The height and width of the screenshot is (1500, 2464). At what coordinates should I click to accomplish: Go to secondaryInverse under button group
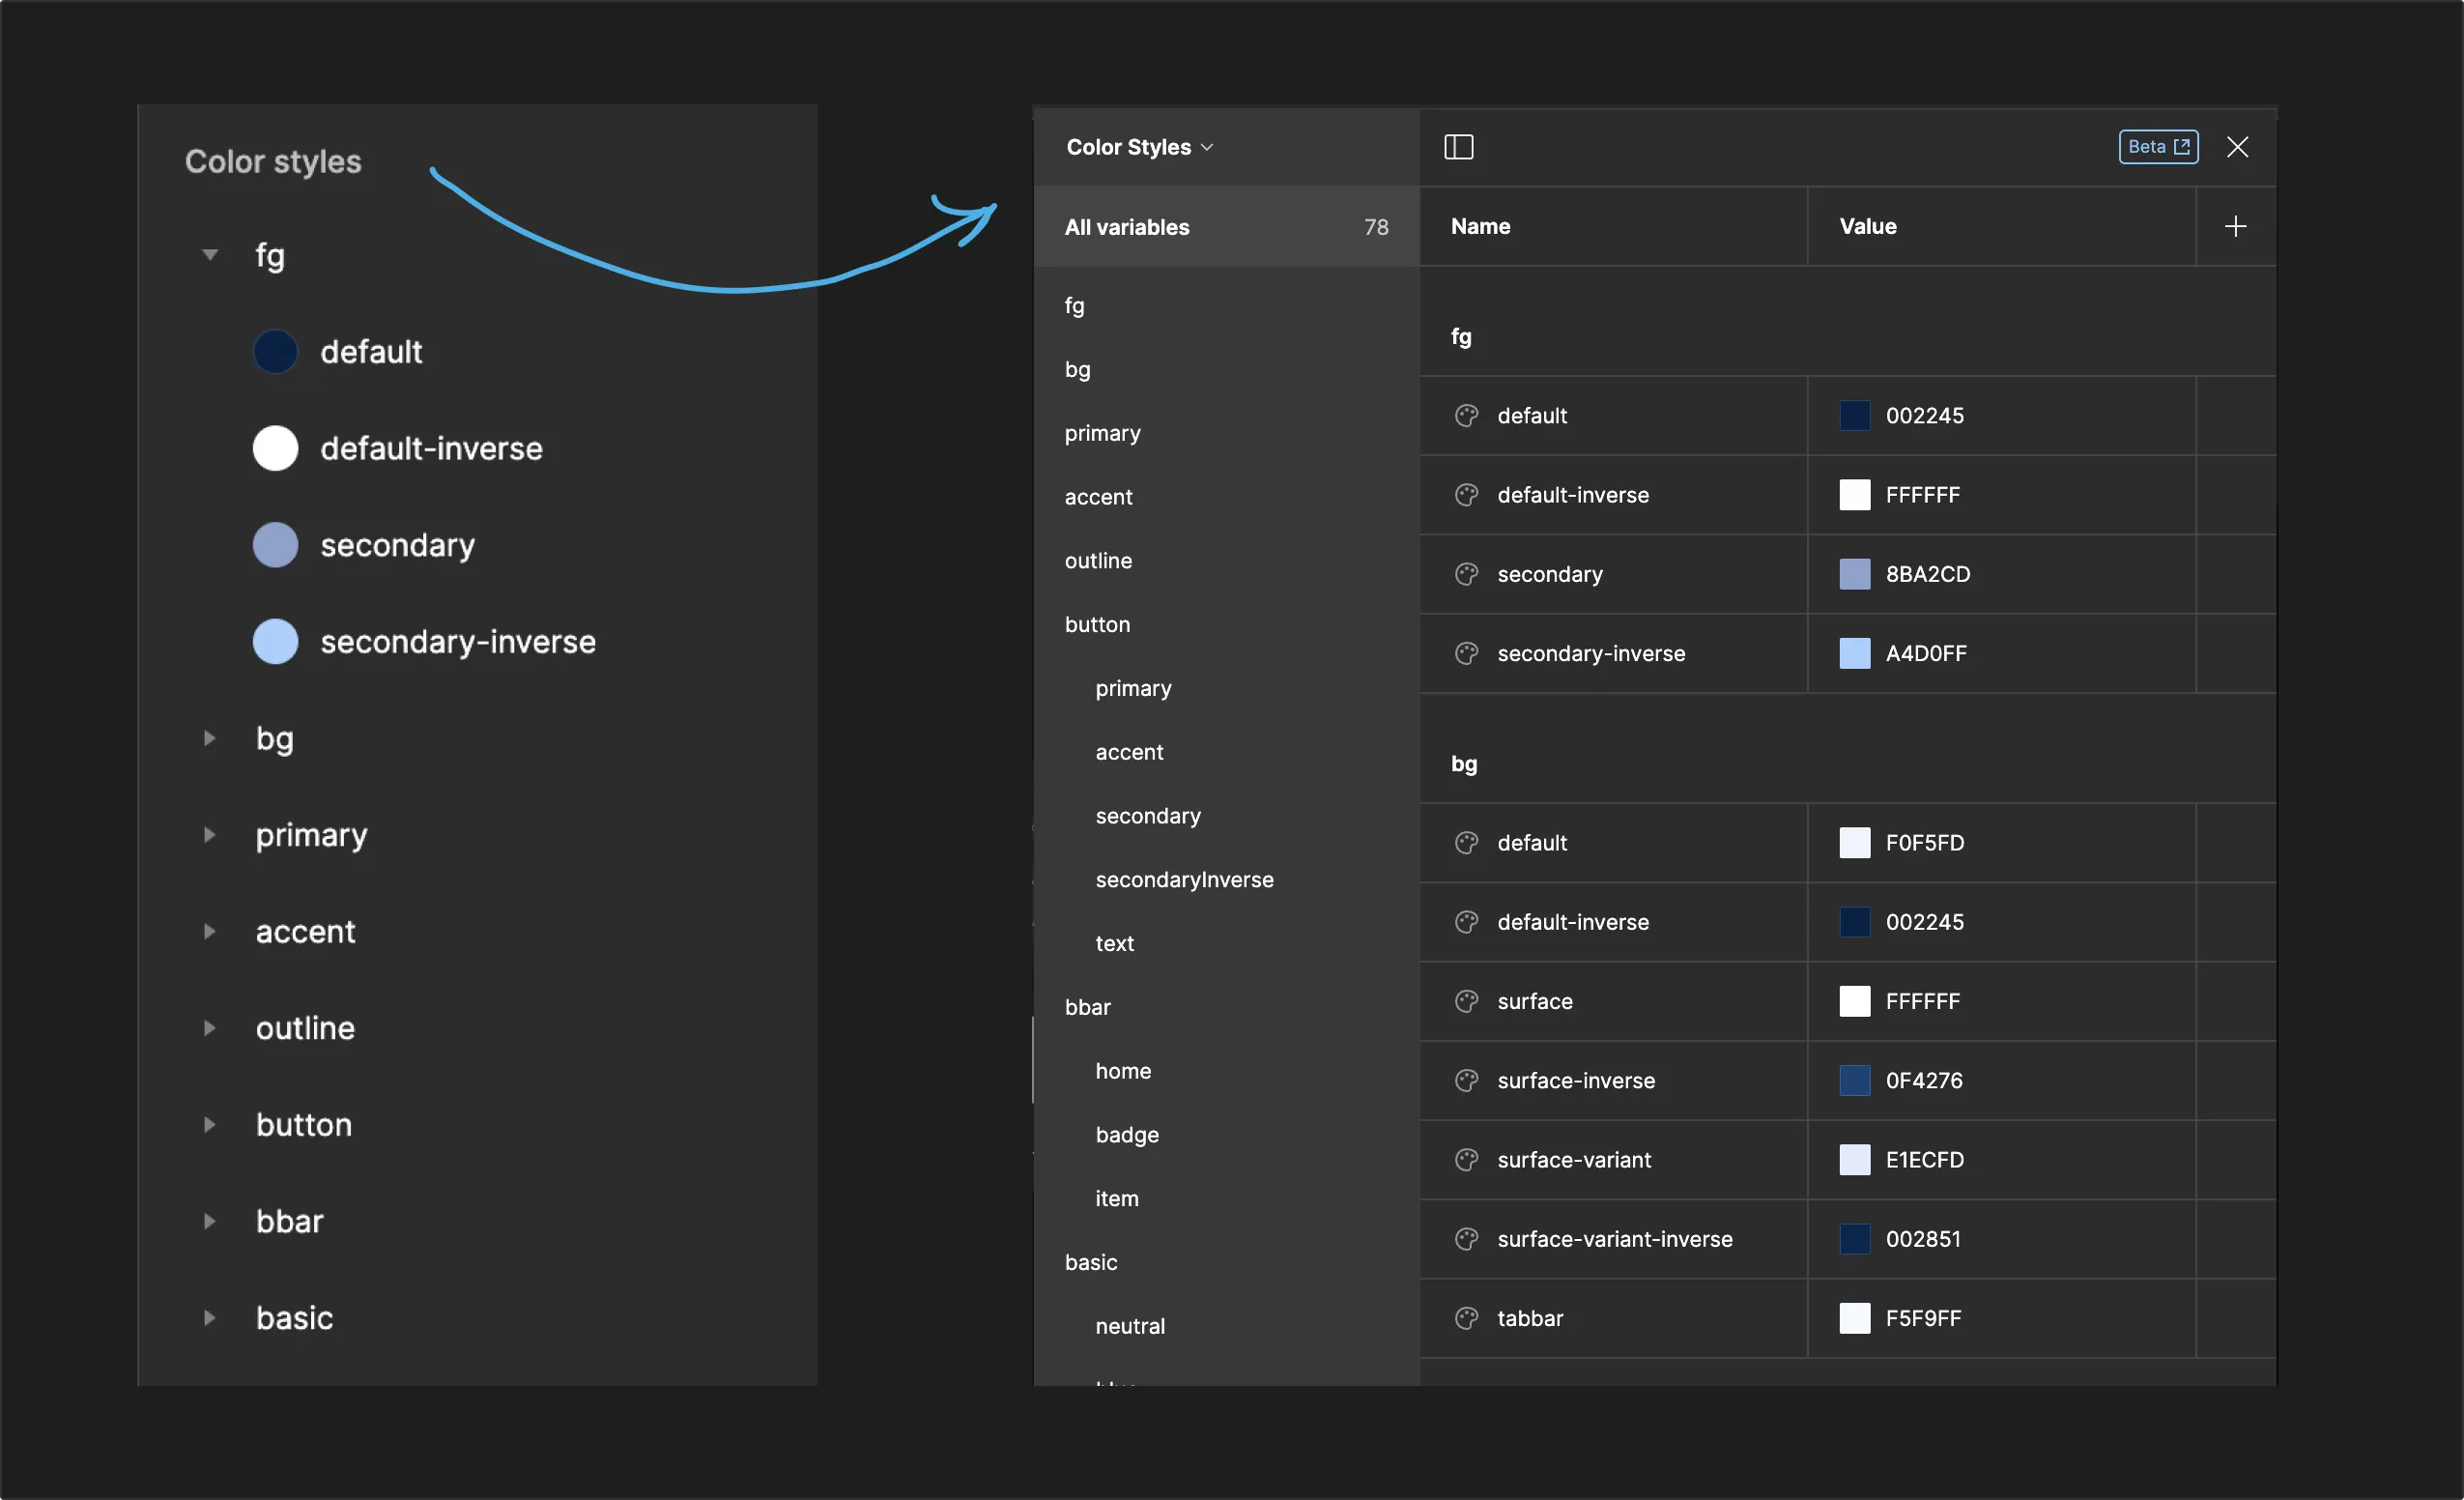(1184, 880)
